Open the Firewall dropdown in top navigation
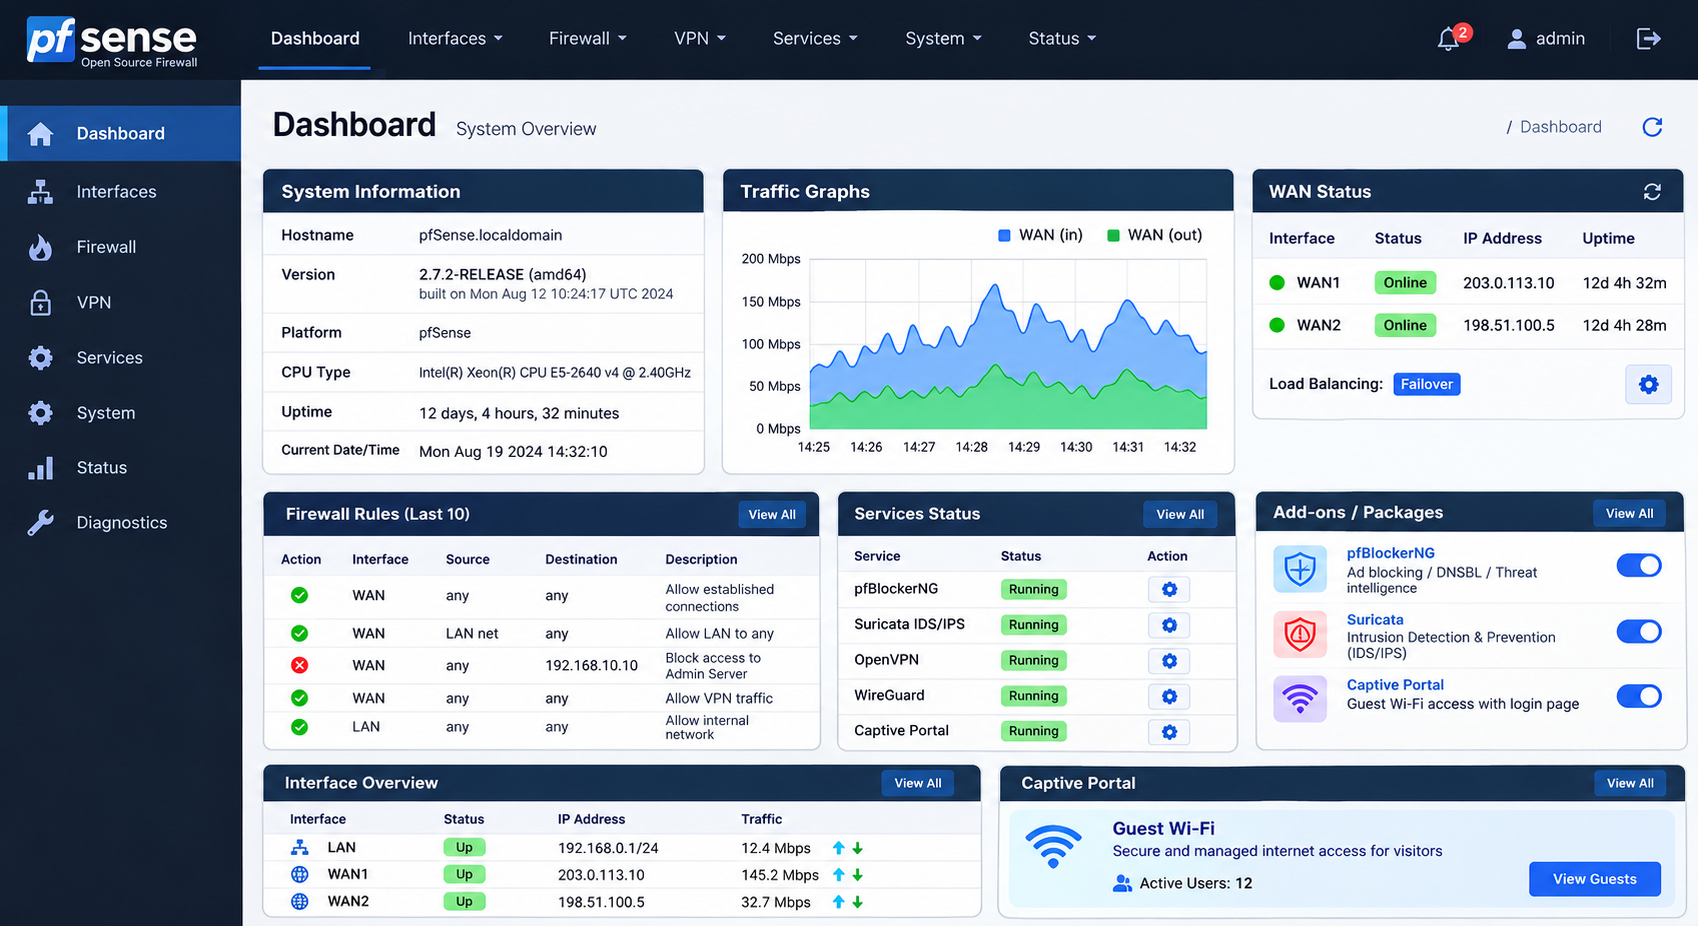 [588, 39]
